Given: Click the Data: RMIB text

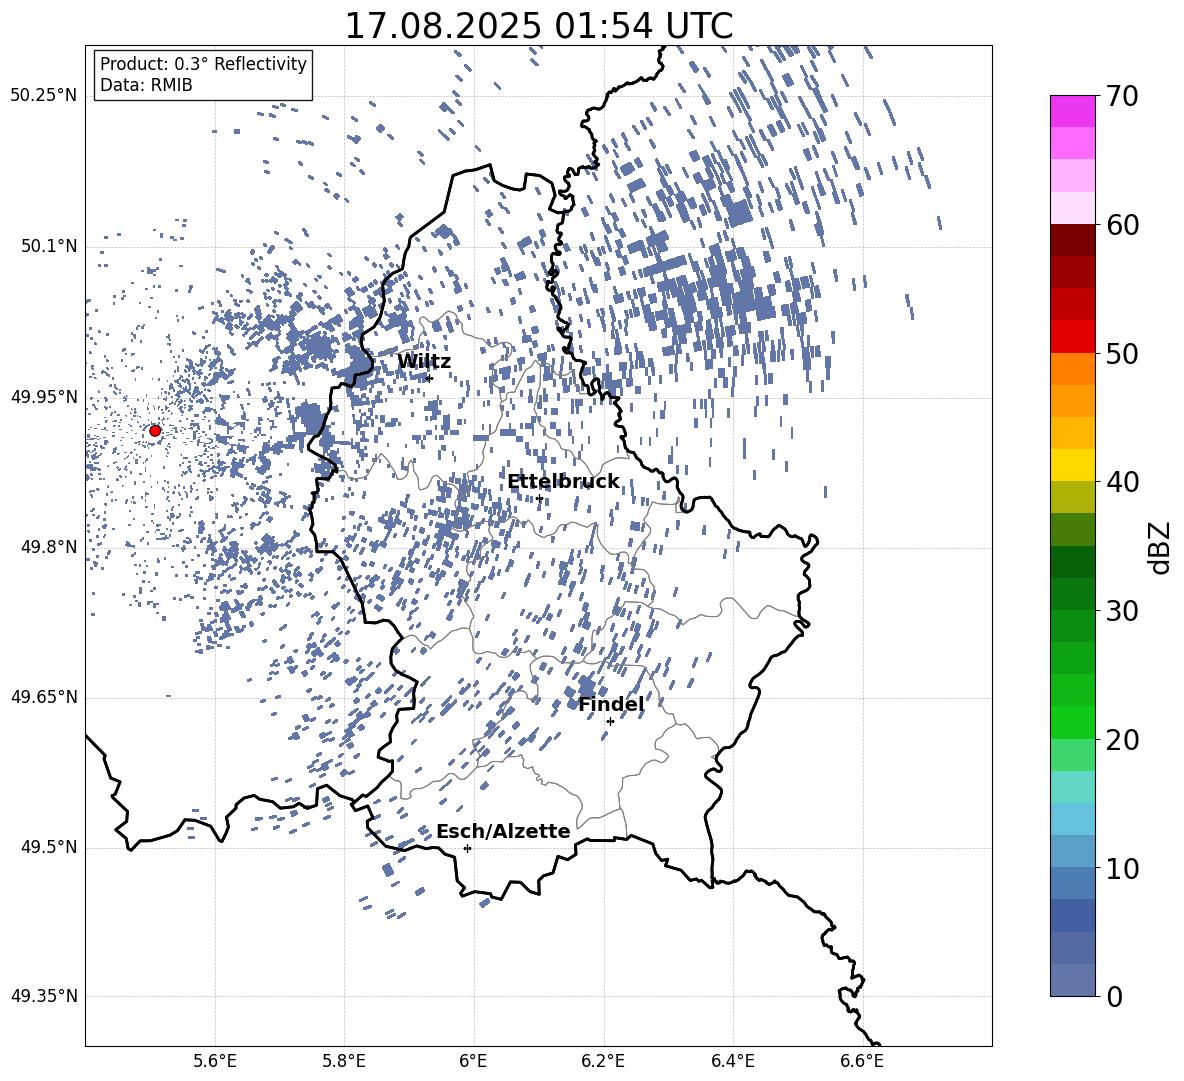Looking at the screenshot, I should 146,85.
